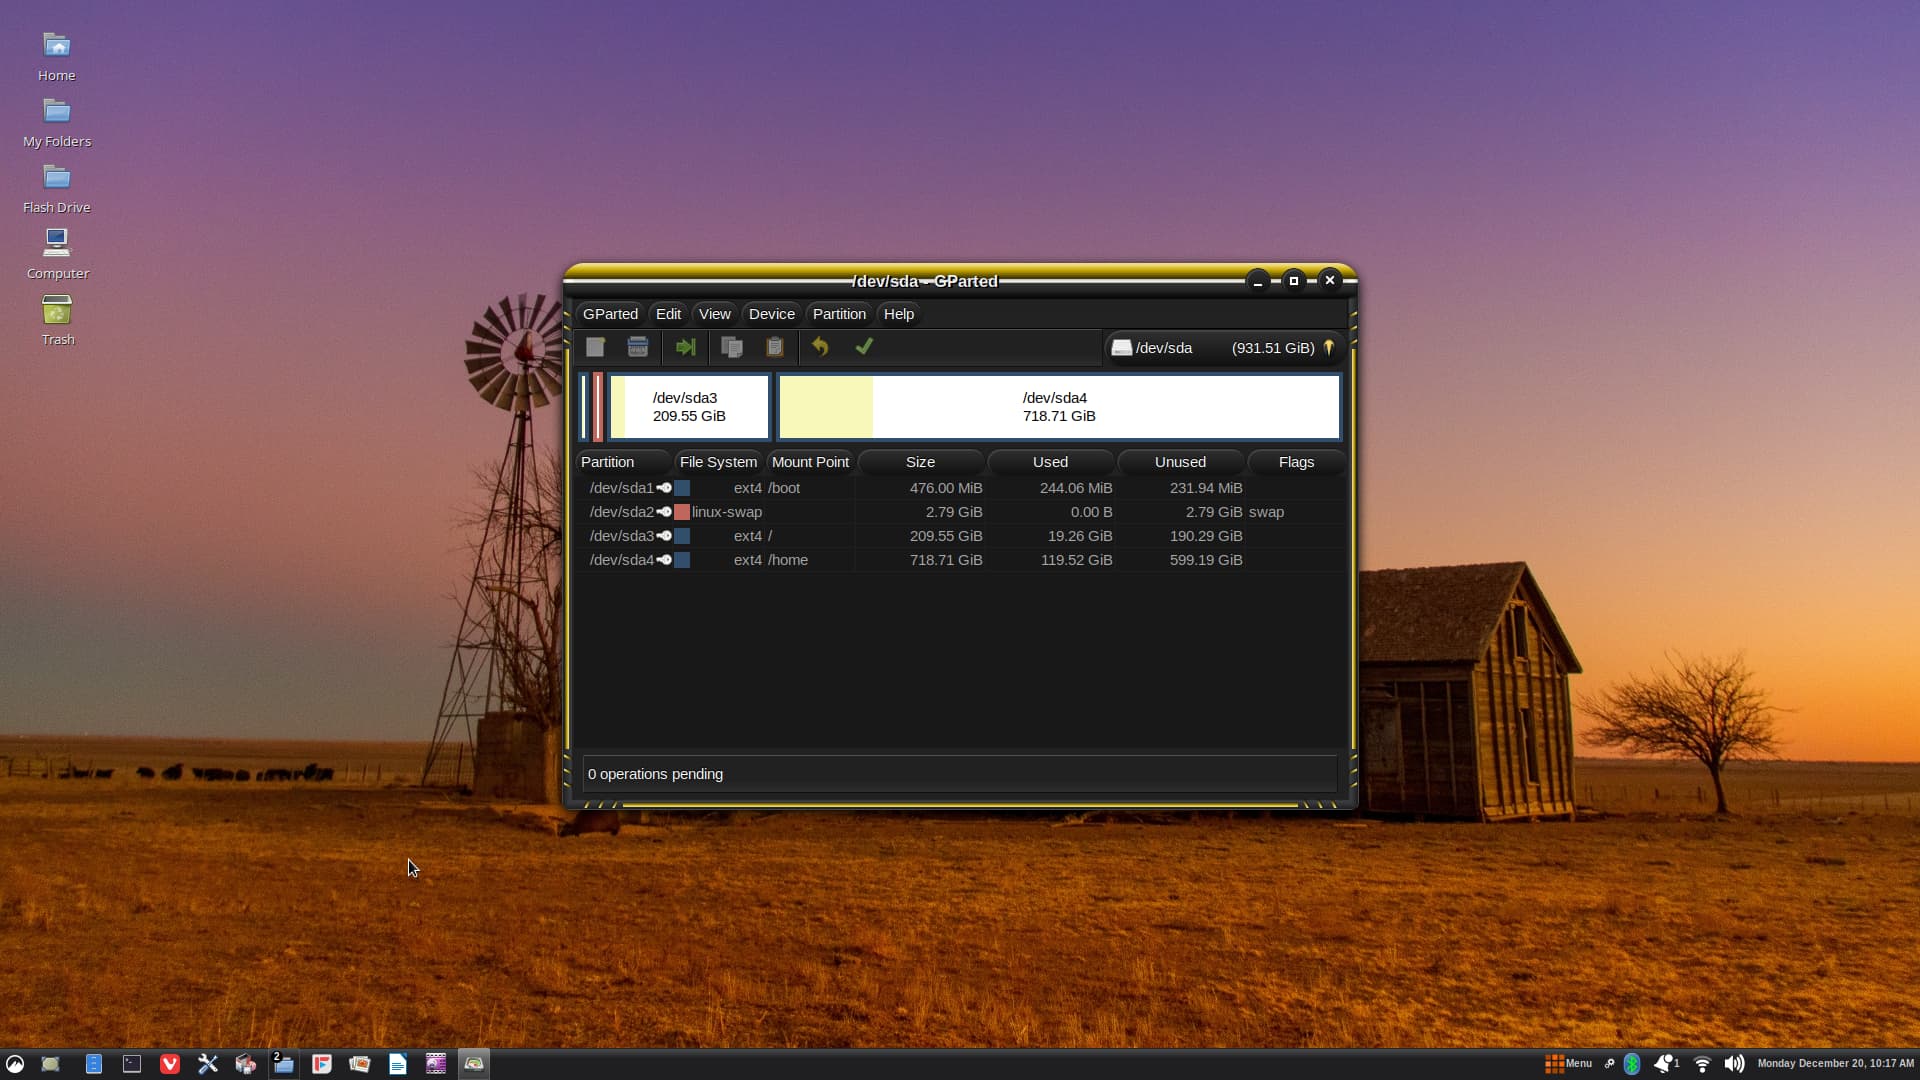Click the blue ext4 color square for /dev/sda1
This screenshot has width=1920, height=1080.
click(682, 488)
